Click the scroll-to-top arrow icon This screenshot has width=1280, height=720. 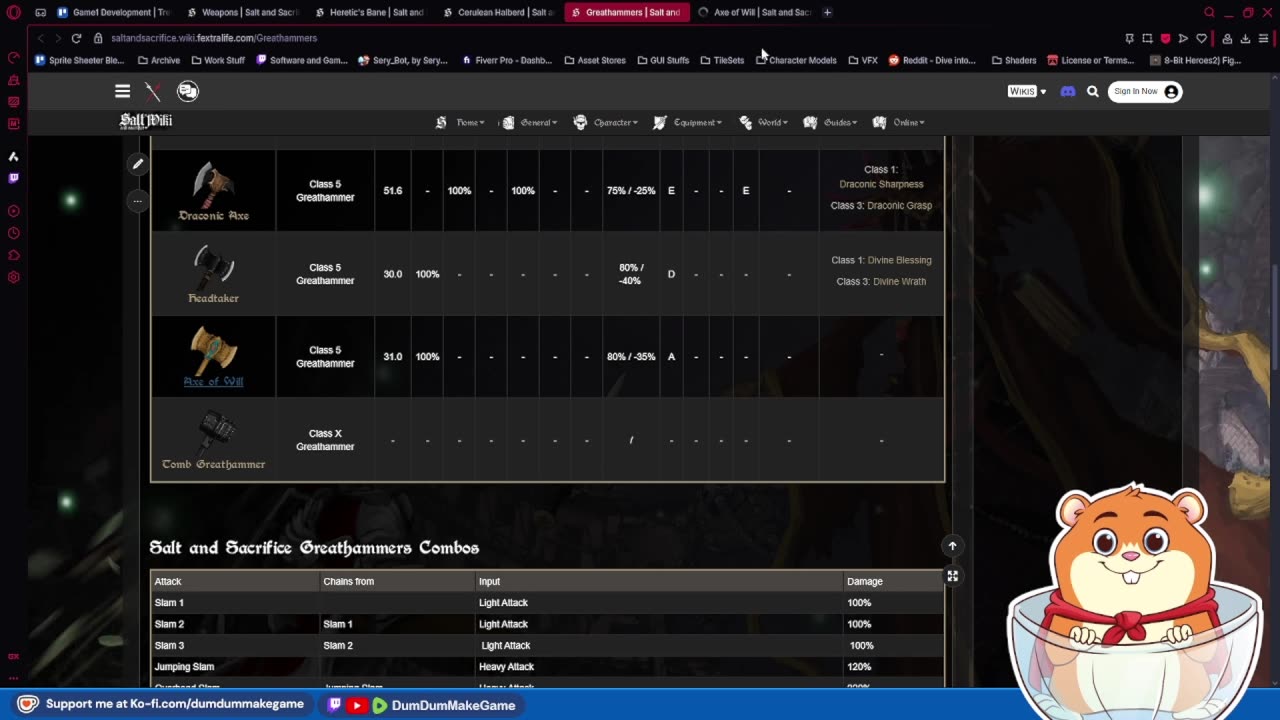(x=952, y=546)
